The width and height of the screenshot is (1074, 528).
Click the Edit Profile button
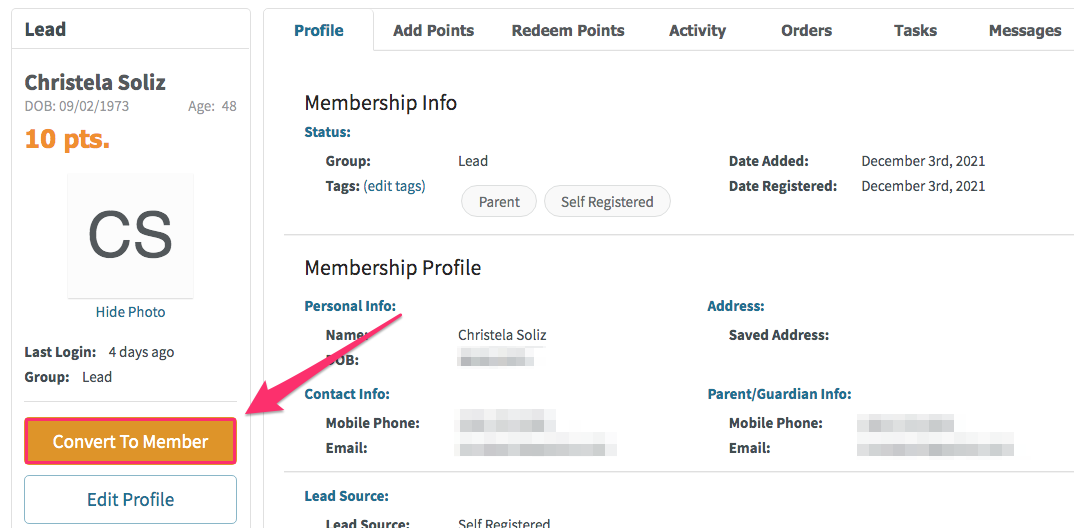pos(130,499)
